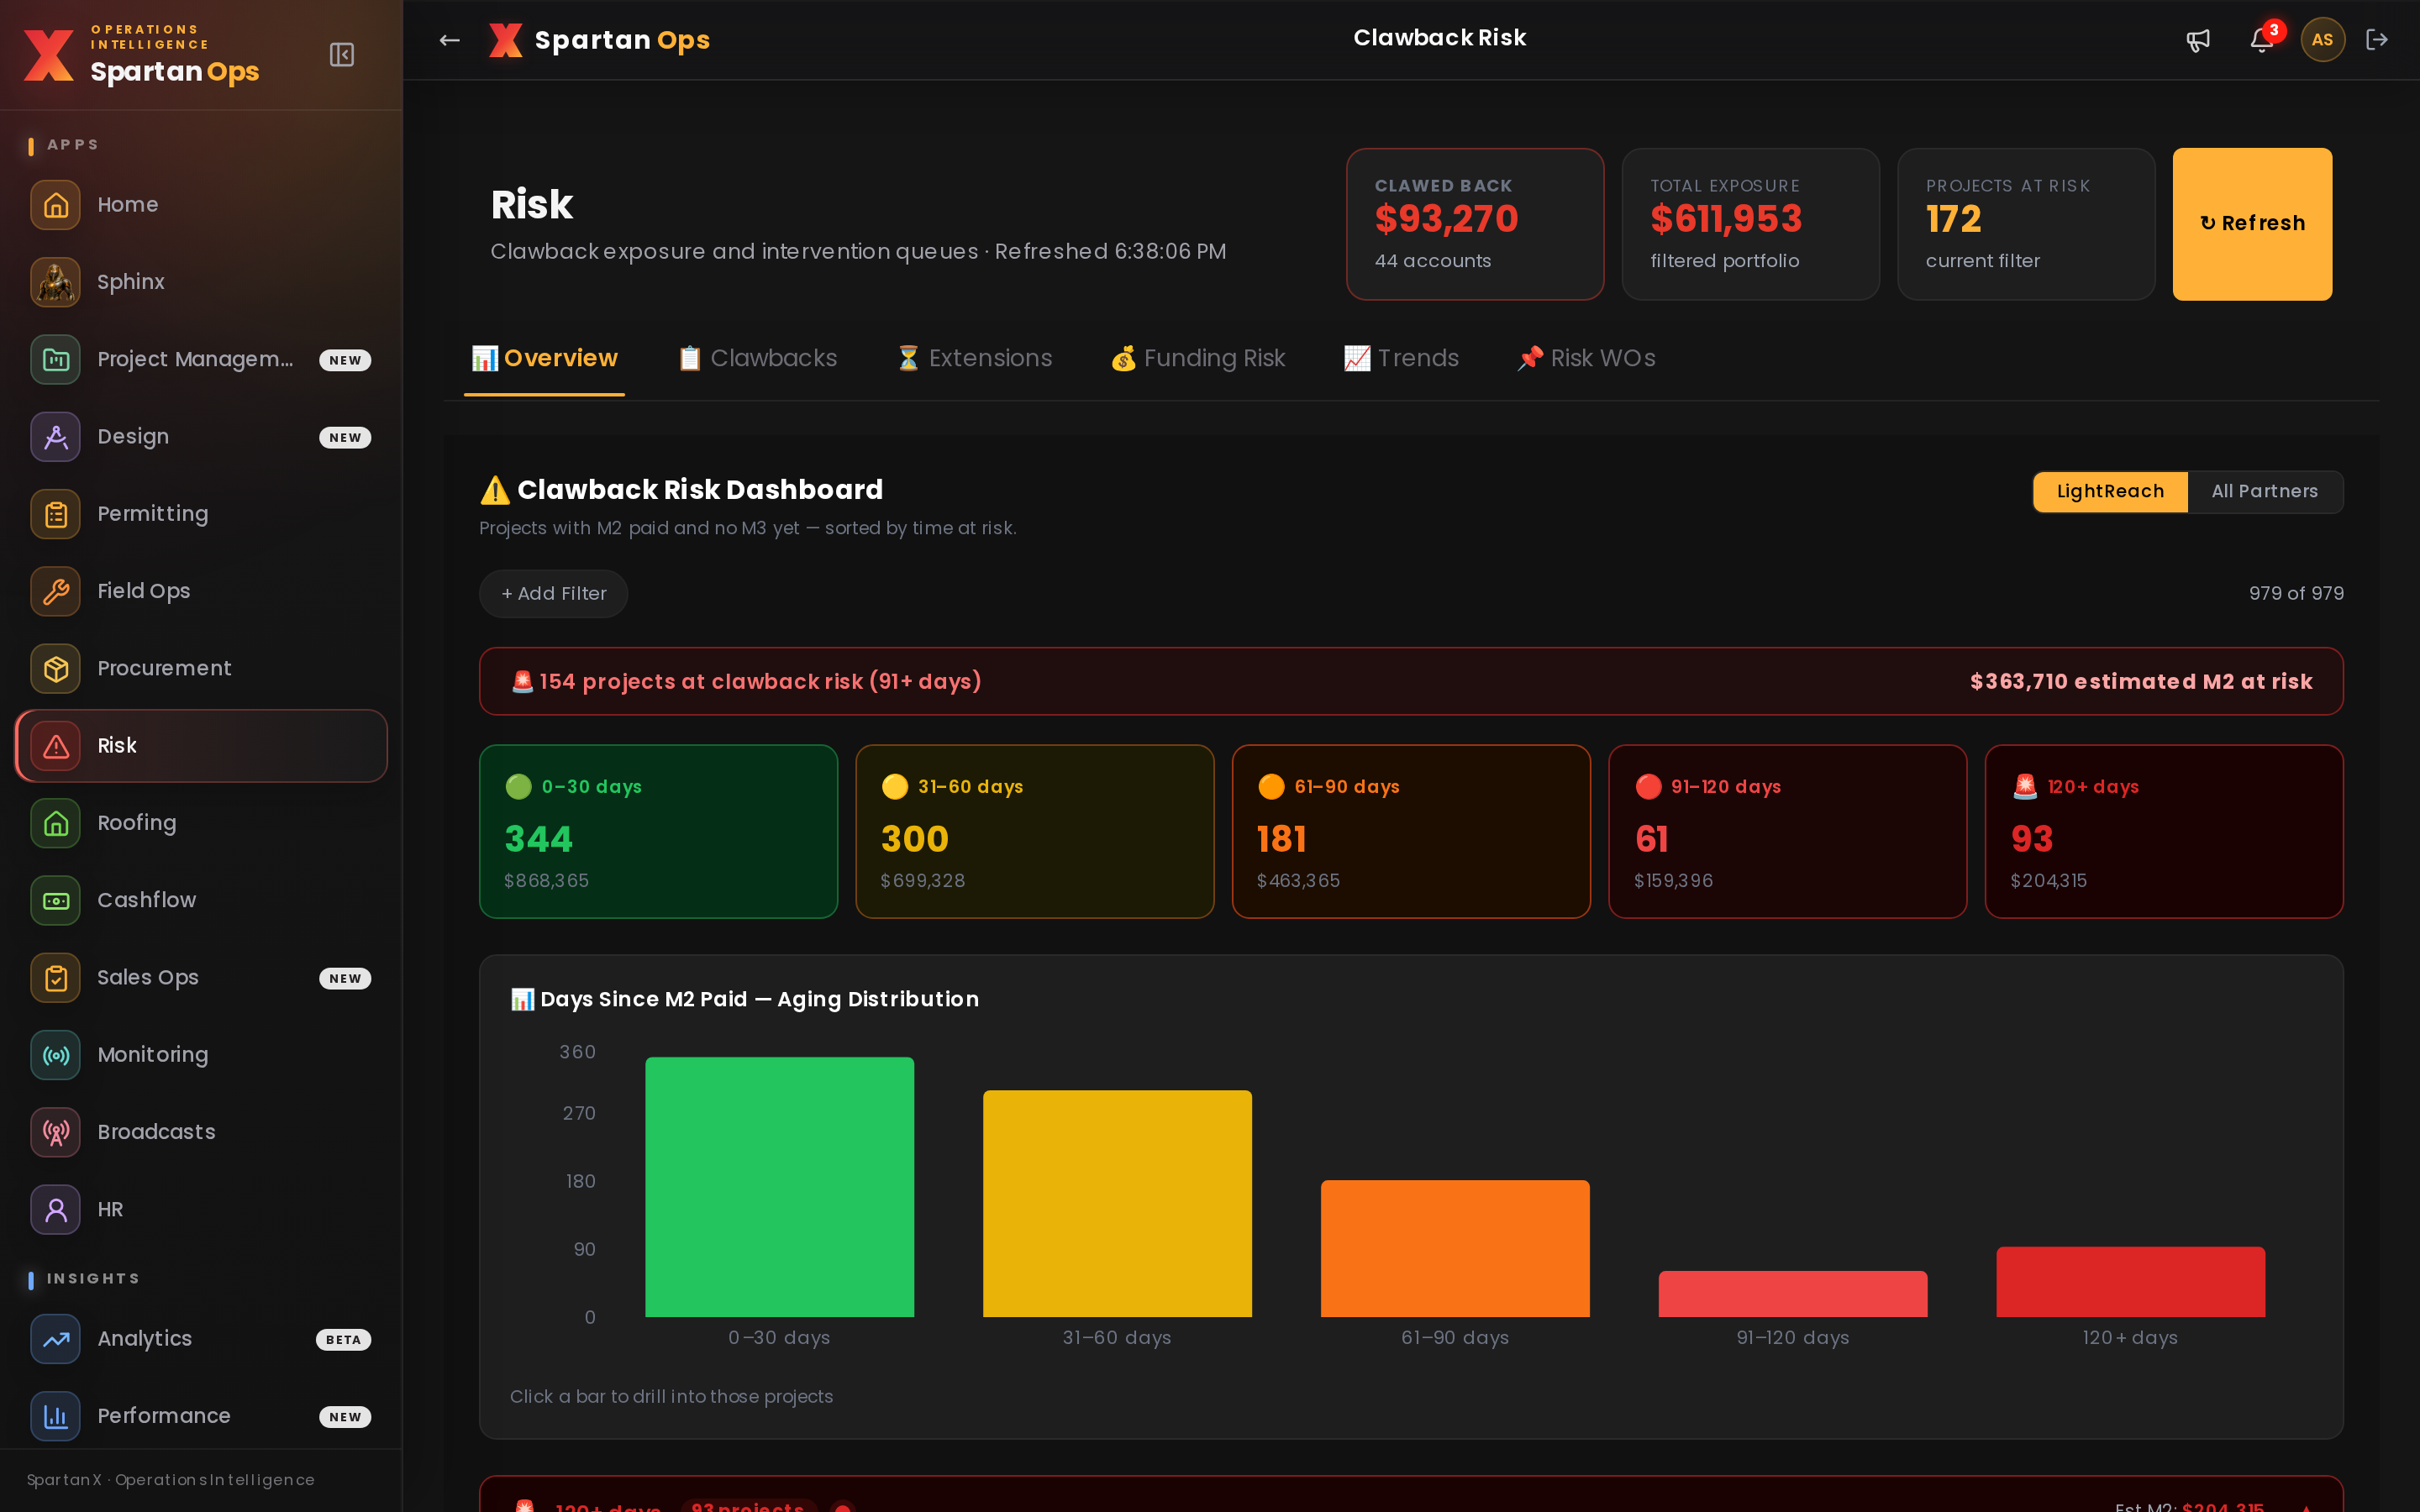The width and height of the screenshot is (2420, 1512).
Task: Open the 61–90 days card
Action: pos(1410,831)
